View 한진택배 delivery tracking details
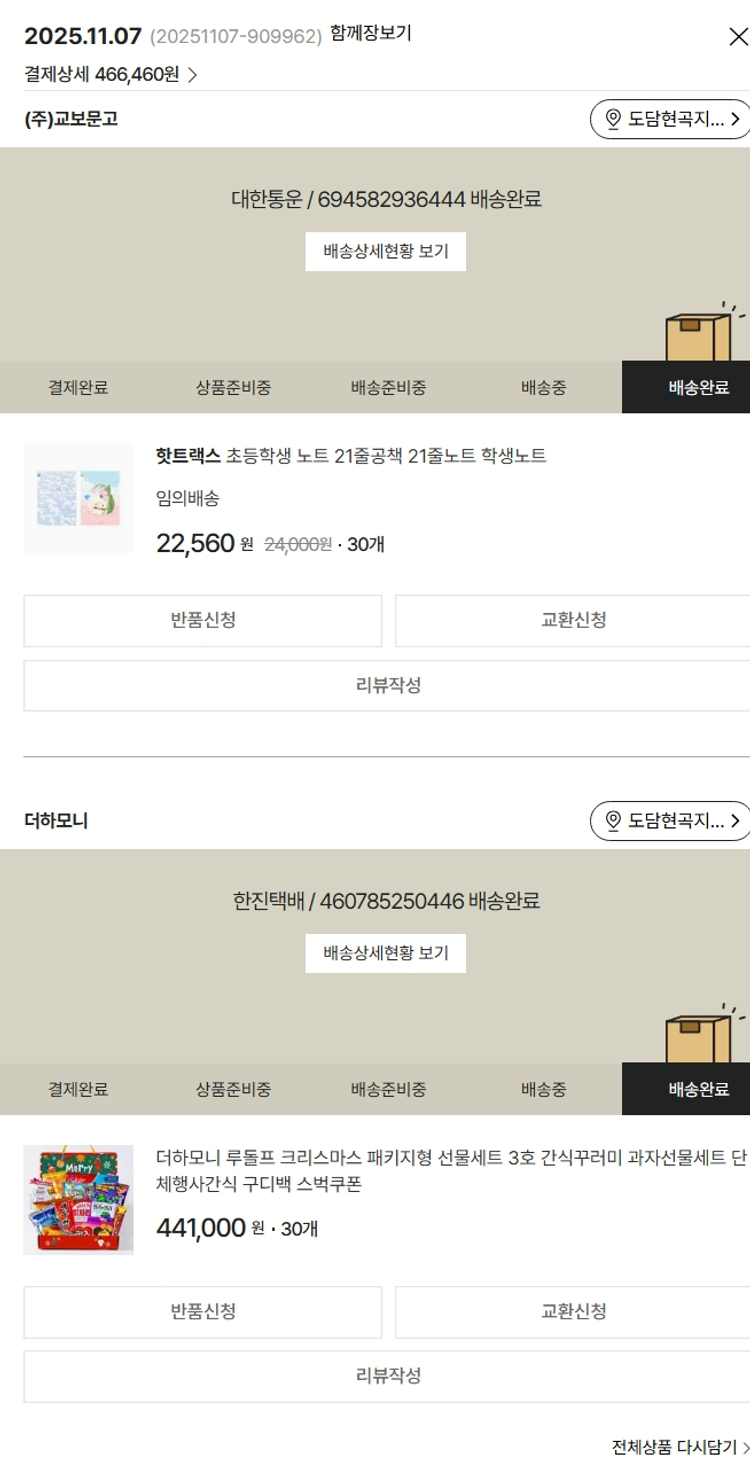Screen dimensions: 750x1471 [x=385, y=953]
